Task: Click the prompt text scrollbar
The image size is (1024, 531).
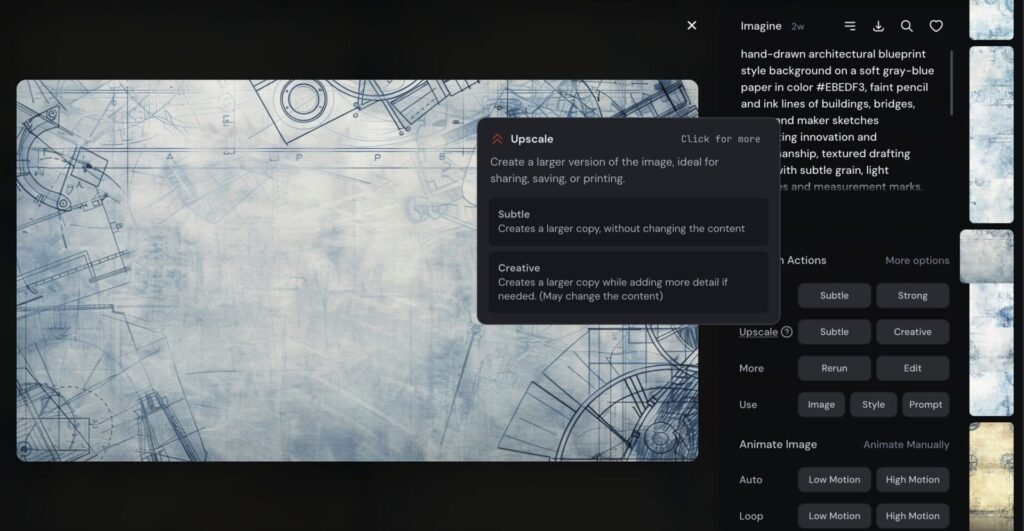Action: click(x=952, y=83)
